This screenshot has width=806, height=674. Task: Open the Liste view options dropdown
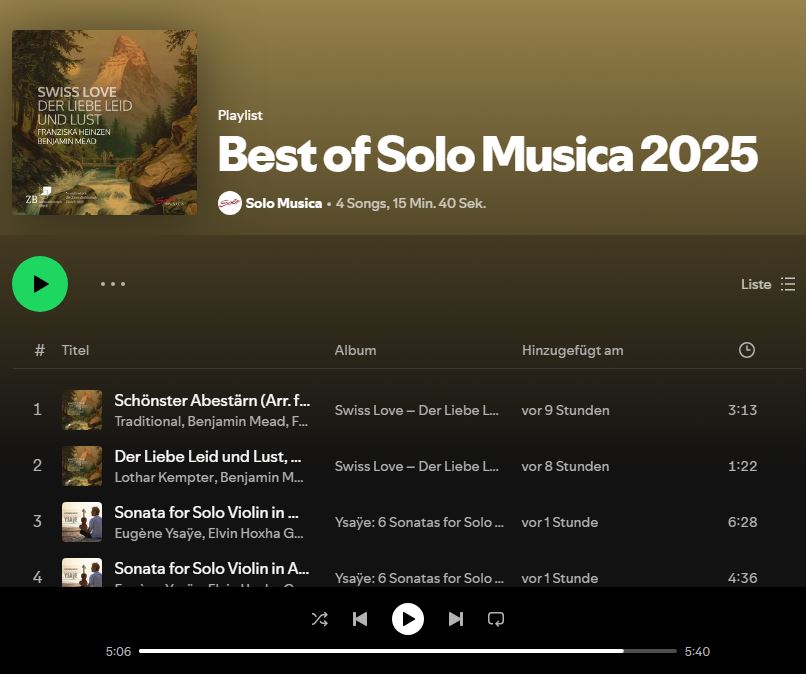coord(768,284)
